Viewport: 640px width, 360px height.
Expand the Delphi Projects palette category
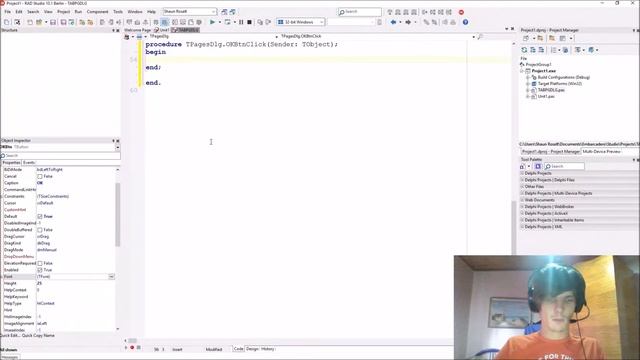[x=522, y=173]
